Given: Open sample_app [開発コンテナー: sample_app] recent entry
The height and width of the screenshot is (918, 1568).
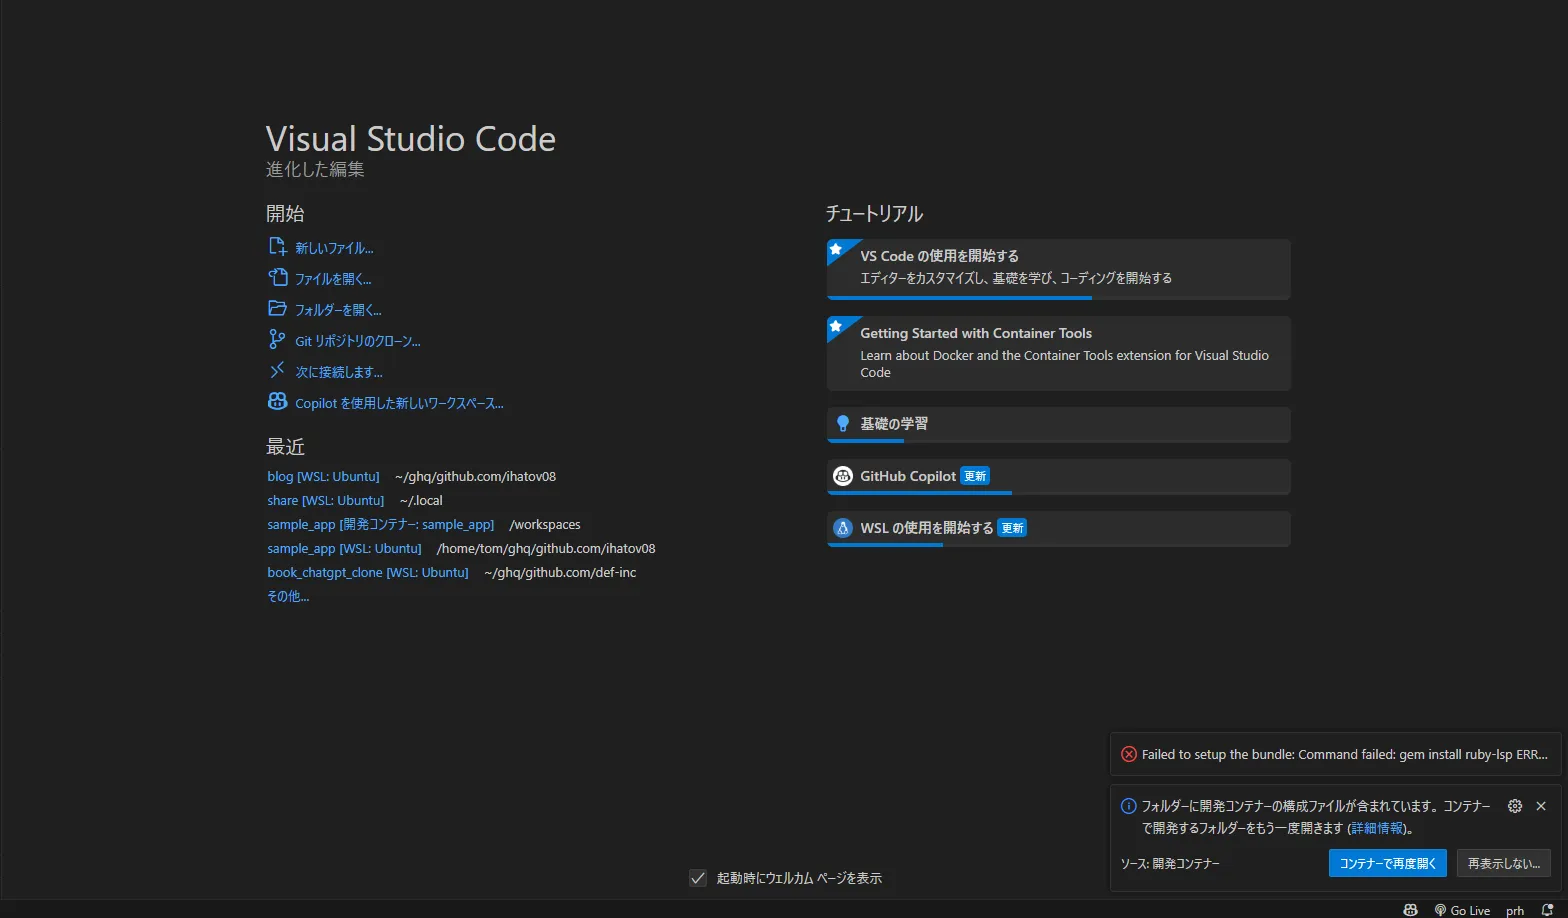Looking at the screenshot, I should click(380, 524).
